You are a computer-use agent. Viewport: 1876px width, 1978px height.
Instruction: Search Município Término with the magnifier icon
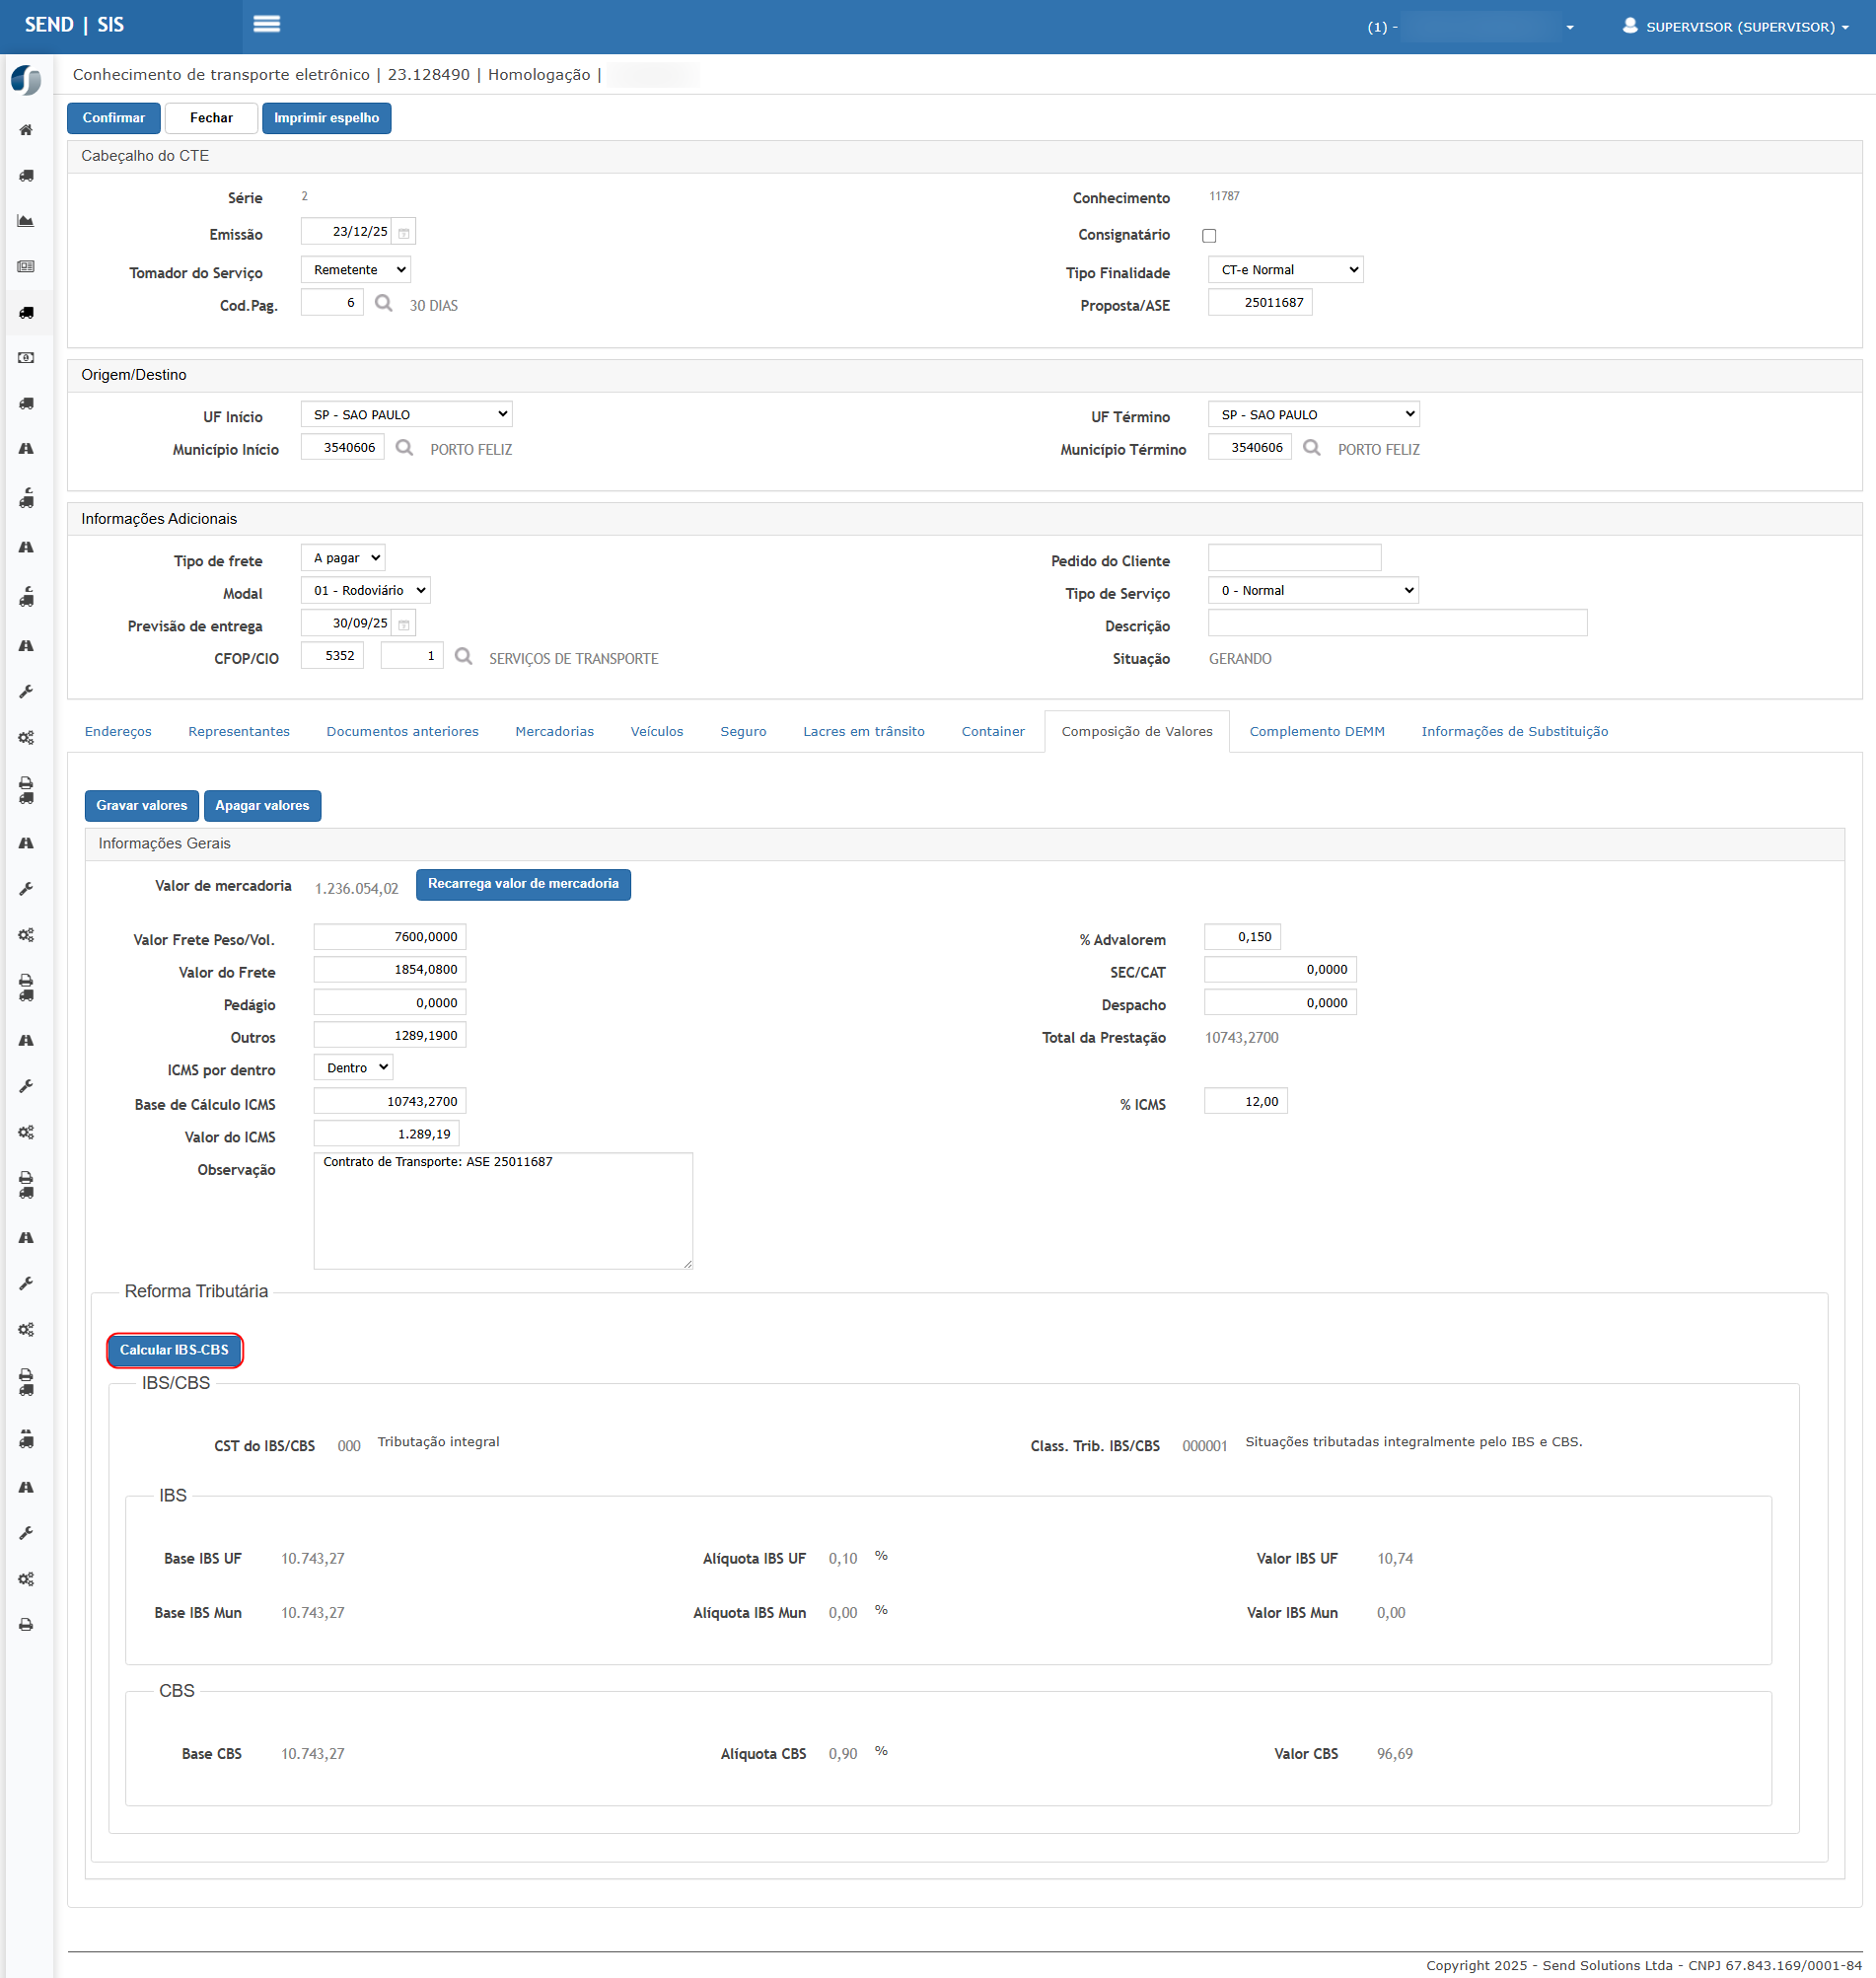[x=1311, y=448]
